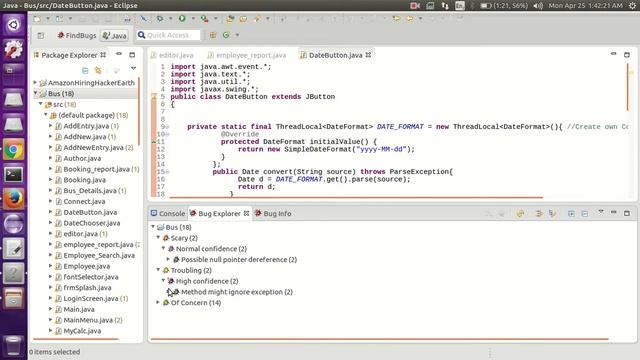Click the Bug Explorer refresh icon
The image size is (640, 360).
(x=520, y=213)
